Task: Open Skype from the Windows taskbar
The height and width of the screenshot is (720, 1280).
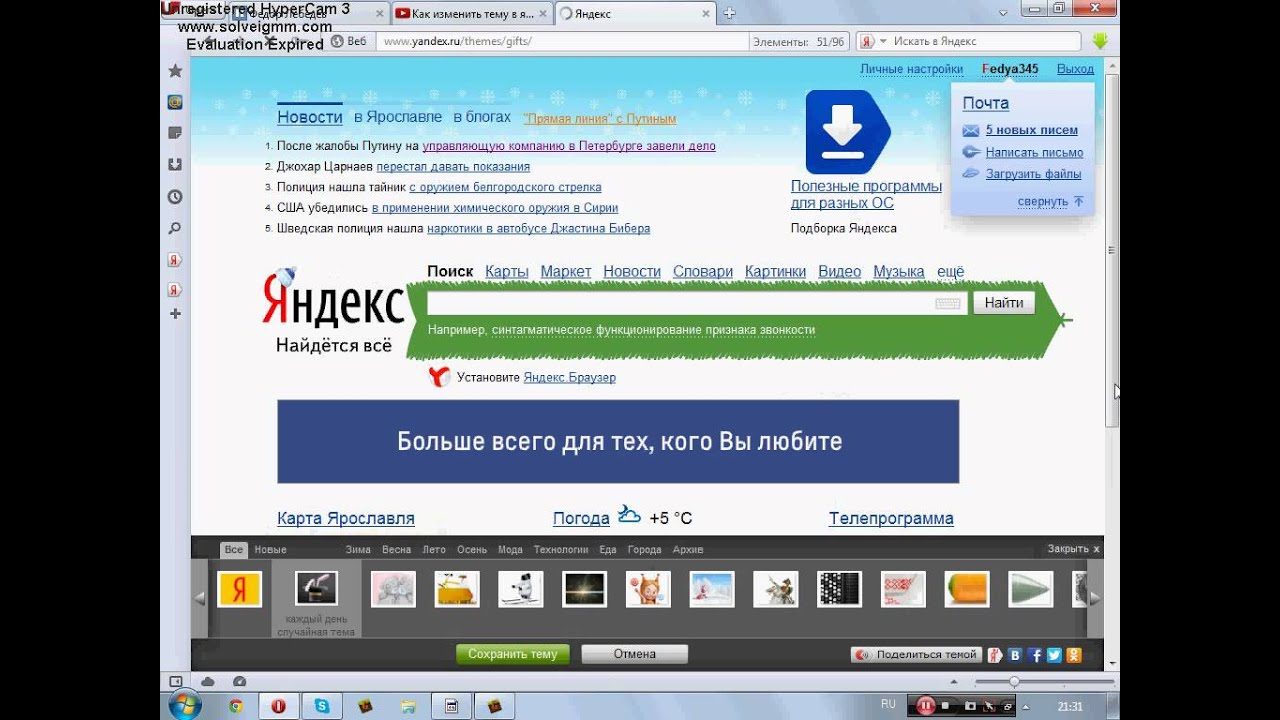Action: click(x=322, y=706)
